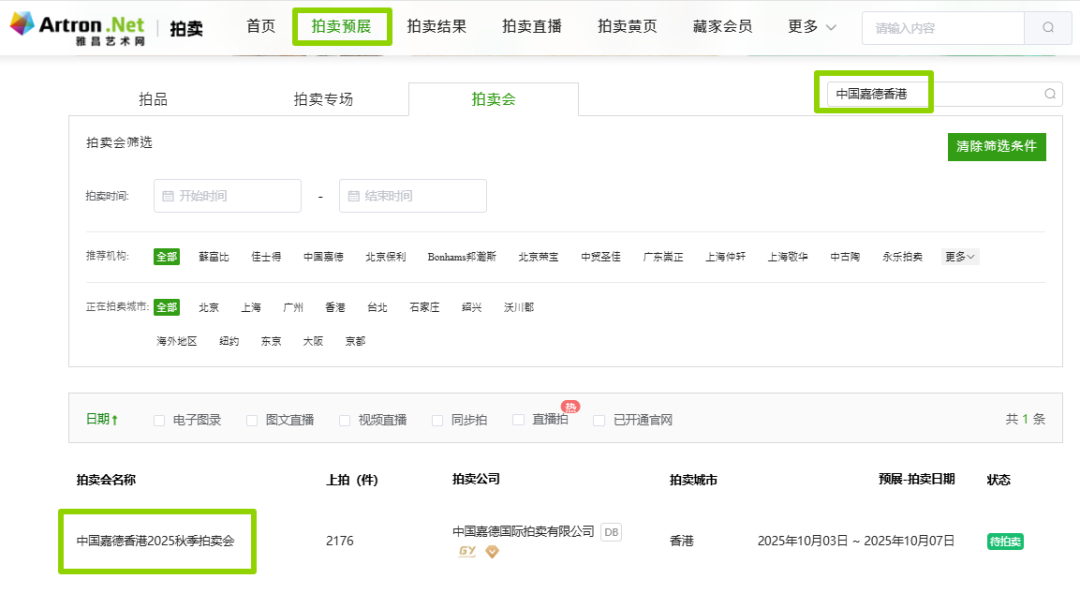Screen dimensions: 1080x594
Task: Click the calendar icon in 结束时间 field
Action: tap(353, 196)
